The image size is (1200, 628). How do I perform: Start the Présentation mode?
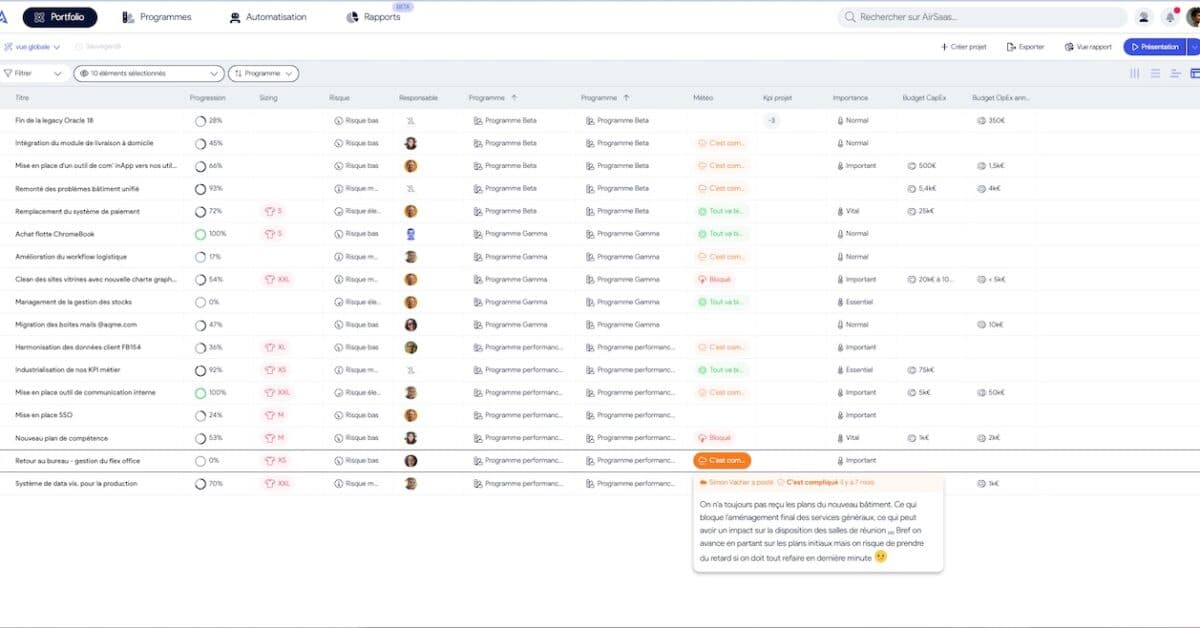[1154, 47]
